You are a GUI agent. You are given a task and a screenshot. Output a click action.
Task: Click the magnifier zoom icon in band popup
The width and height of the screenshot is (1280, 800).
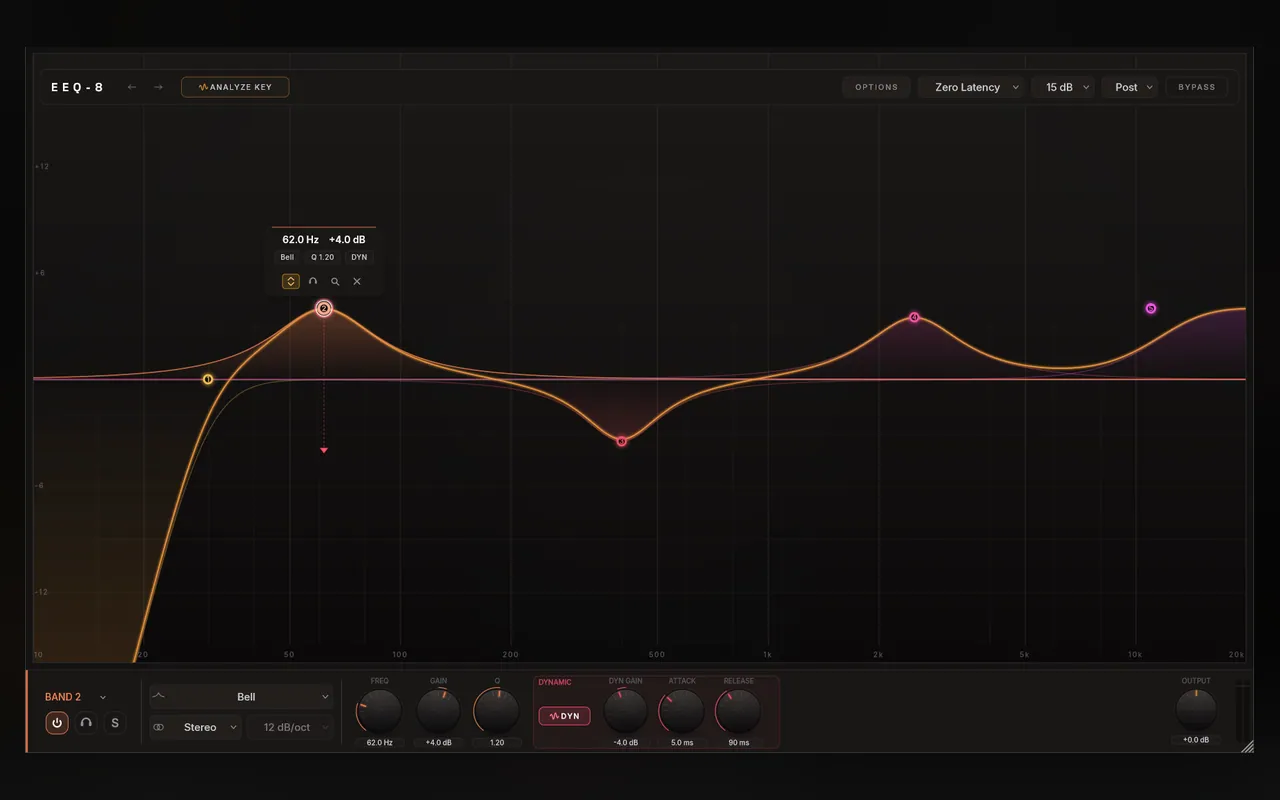pyautogui.click(x=335, y=282)
